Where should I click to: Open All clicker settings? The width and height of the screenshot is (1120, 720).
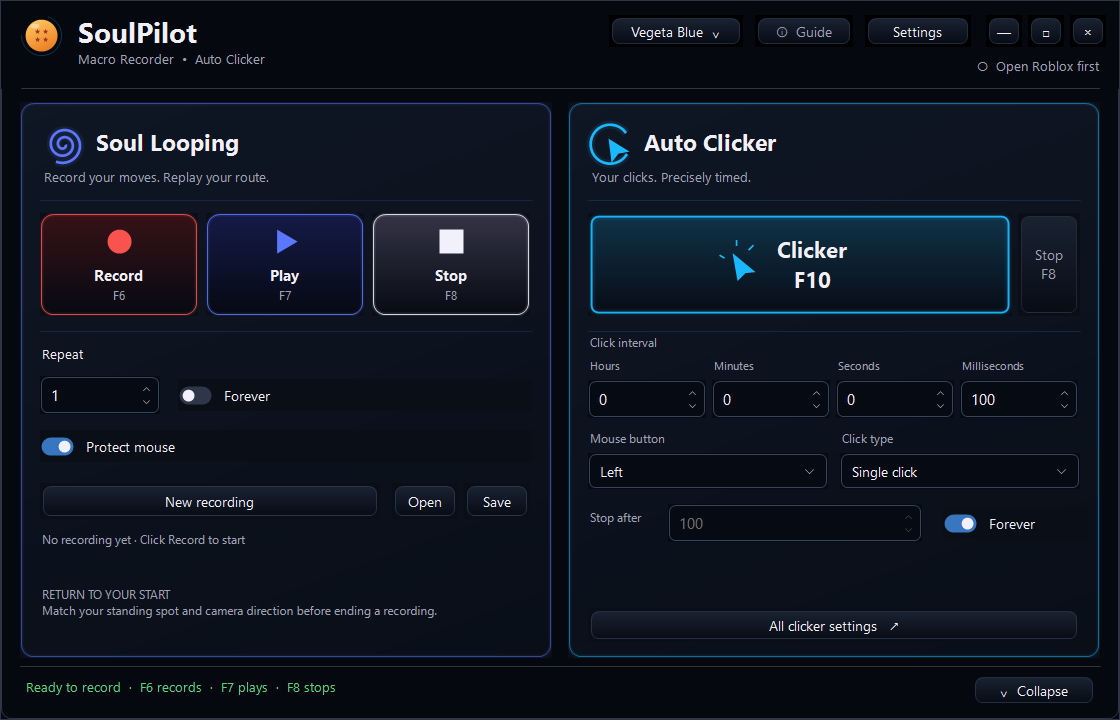click(834, 626)
